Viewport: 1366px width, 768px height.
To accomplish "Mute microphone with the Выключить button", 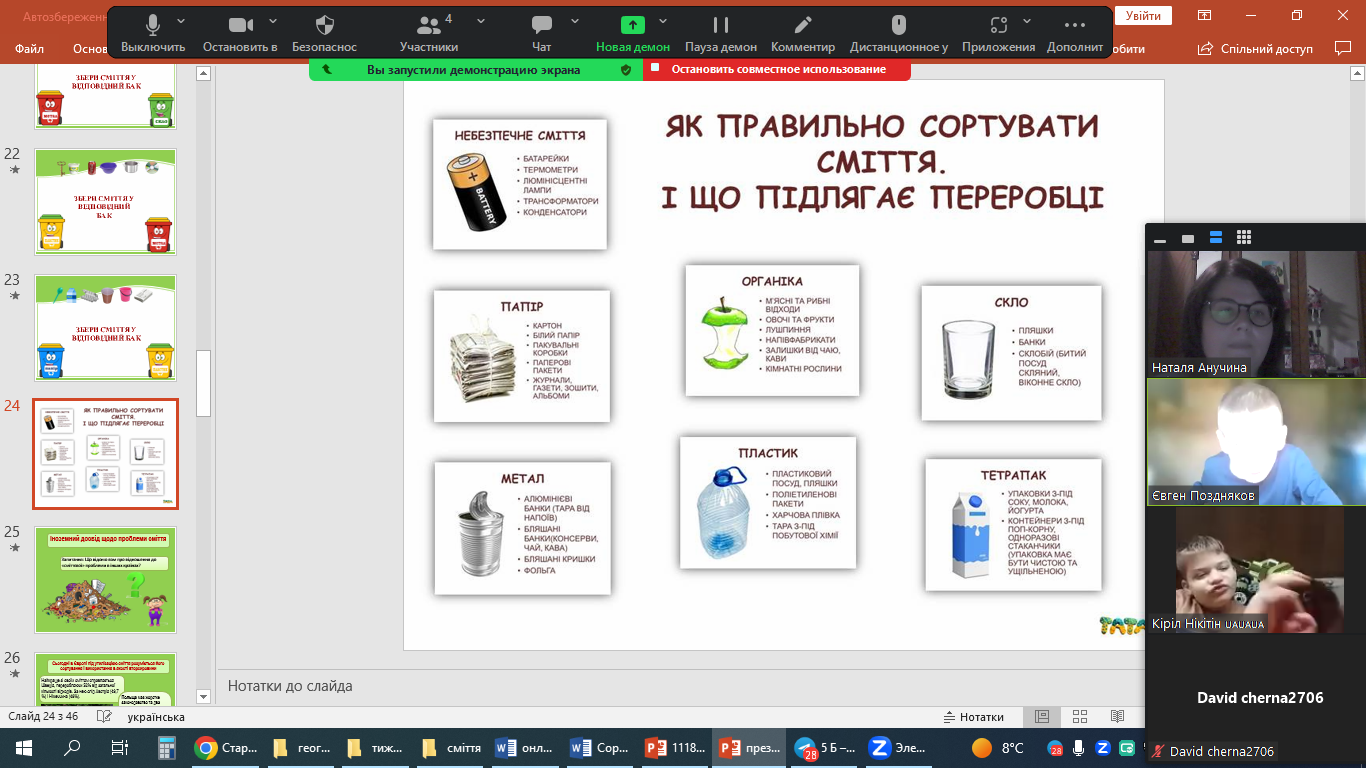I will (153, 34).
